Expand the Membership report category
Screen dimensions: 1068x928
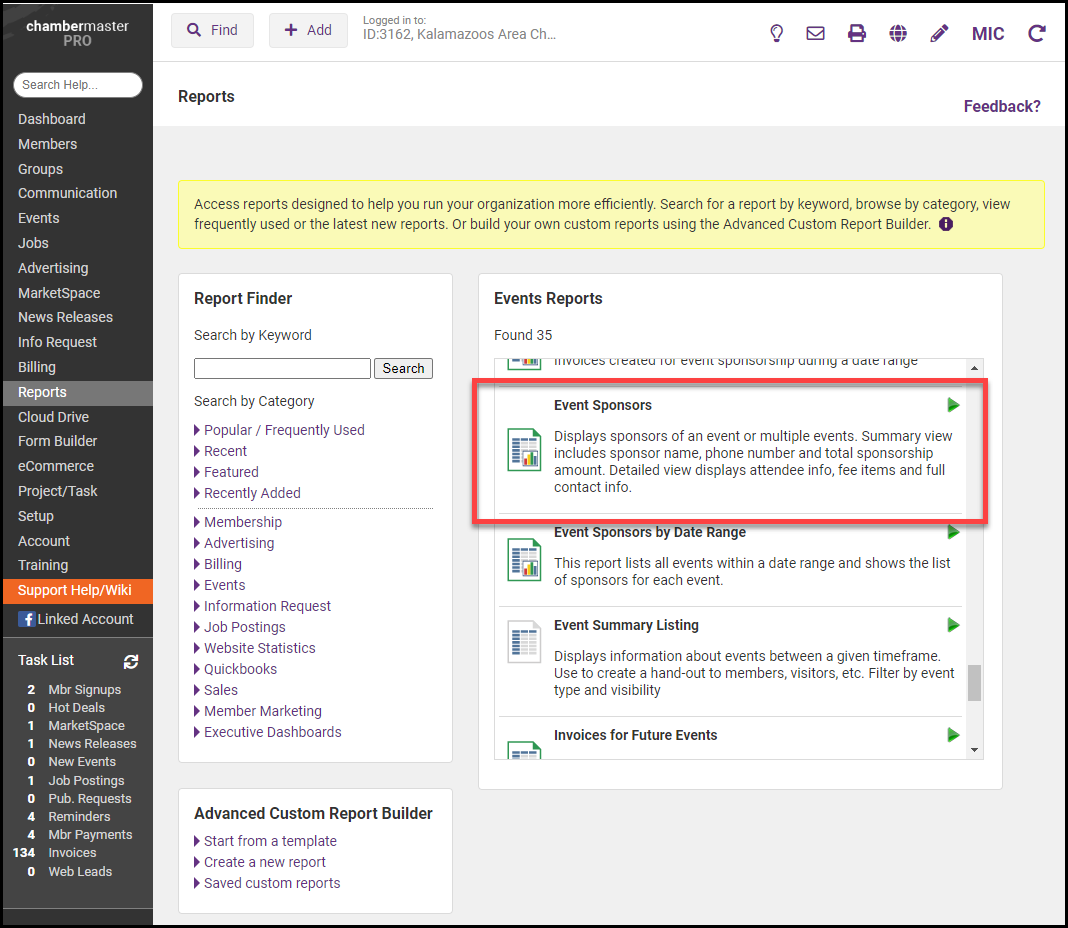(x=242, y=522)
